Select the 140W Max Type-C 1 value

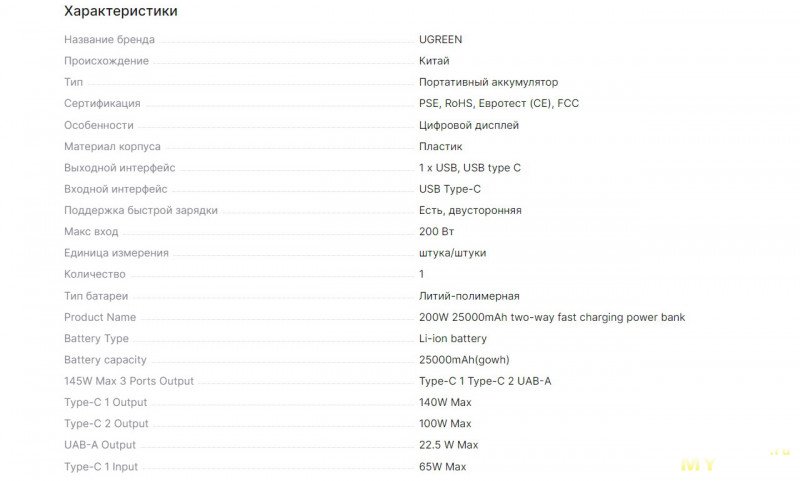coord(445,402)
